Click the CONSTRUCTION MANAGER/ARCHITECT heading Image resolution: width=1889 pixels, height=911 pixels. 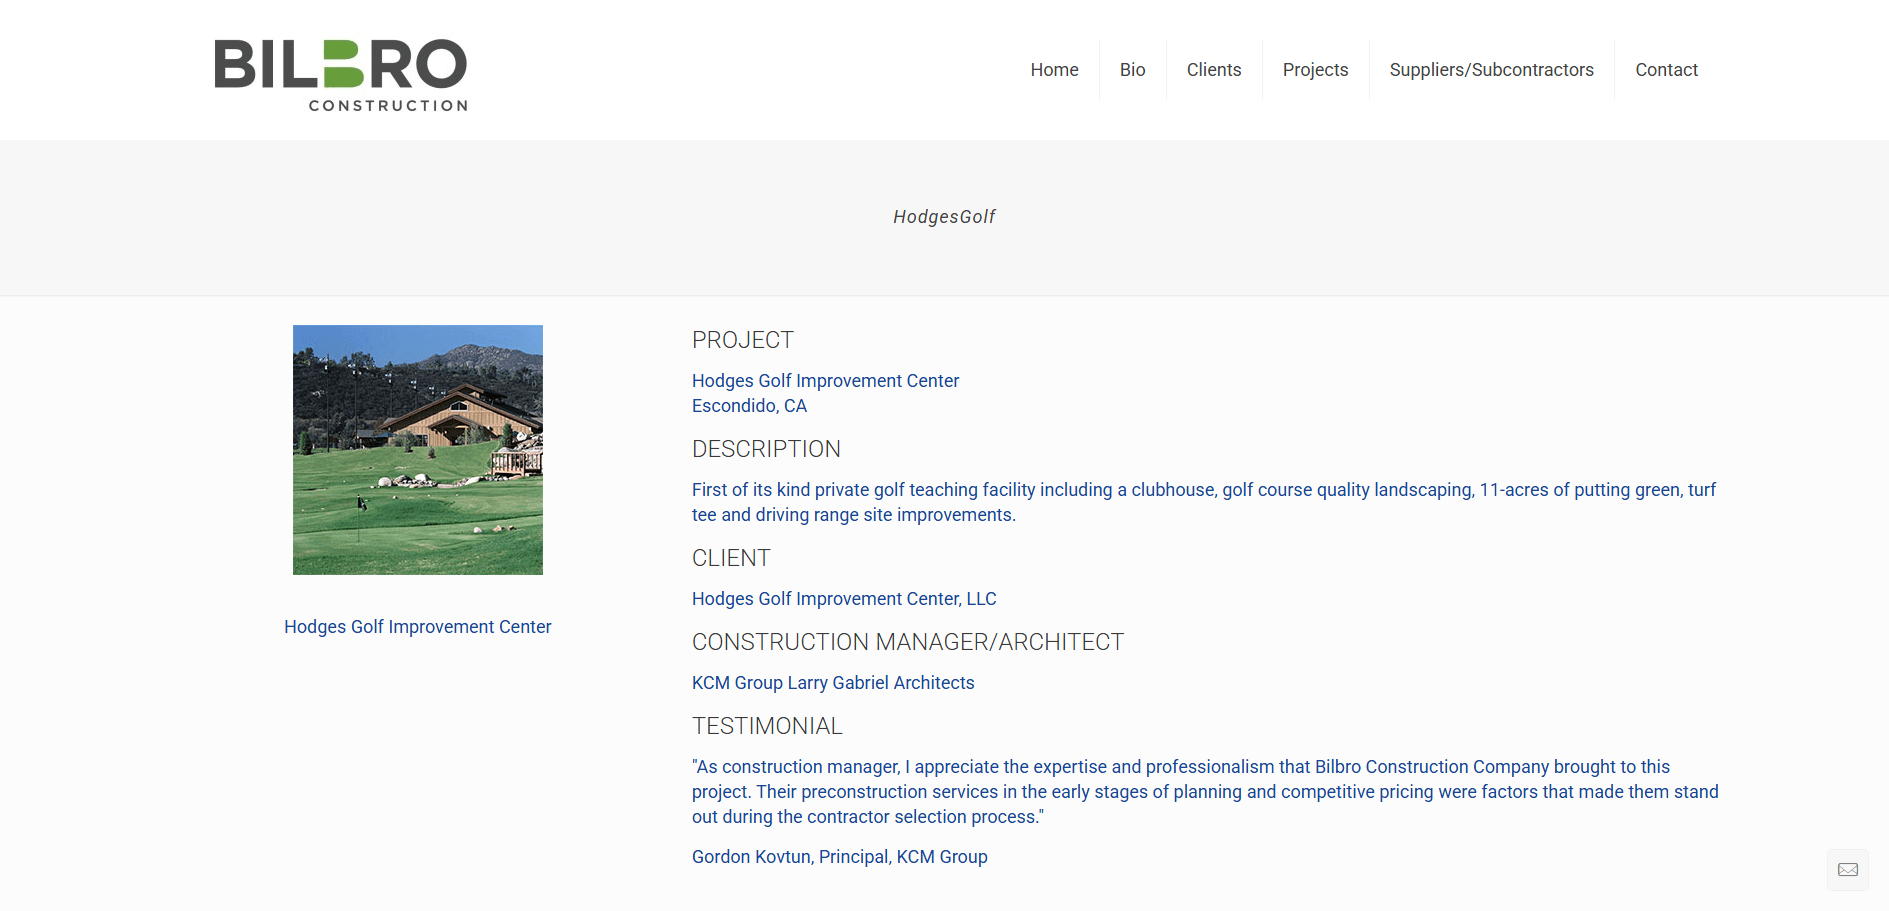(x=907, y=642)
